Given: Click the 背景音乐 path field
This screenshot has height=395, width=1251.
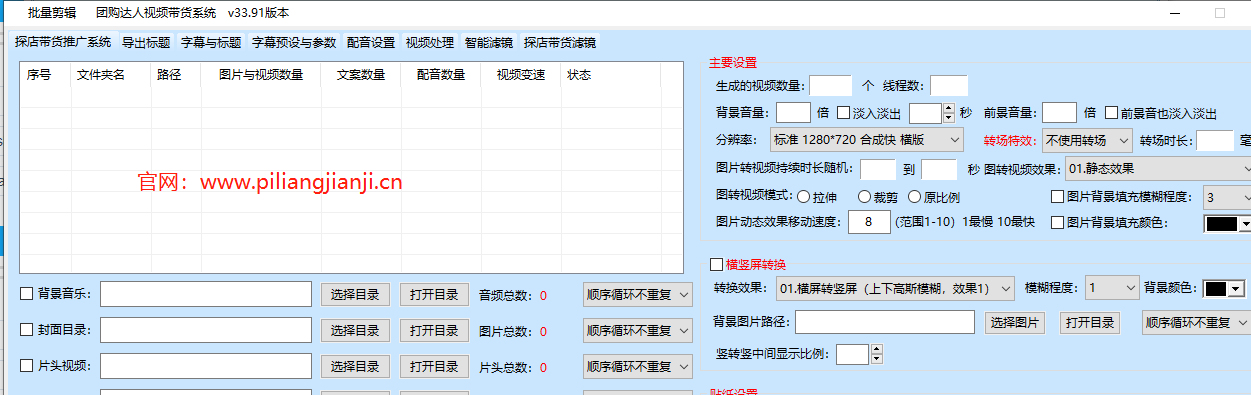Looking at the screenshot, I should click(206, 294).
